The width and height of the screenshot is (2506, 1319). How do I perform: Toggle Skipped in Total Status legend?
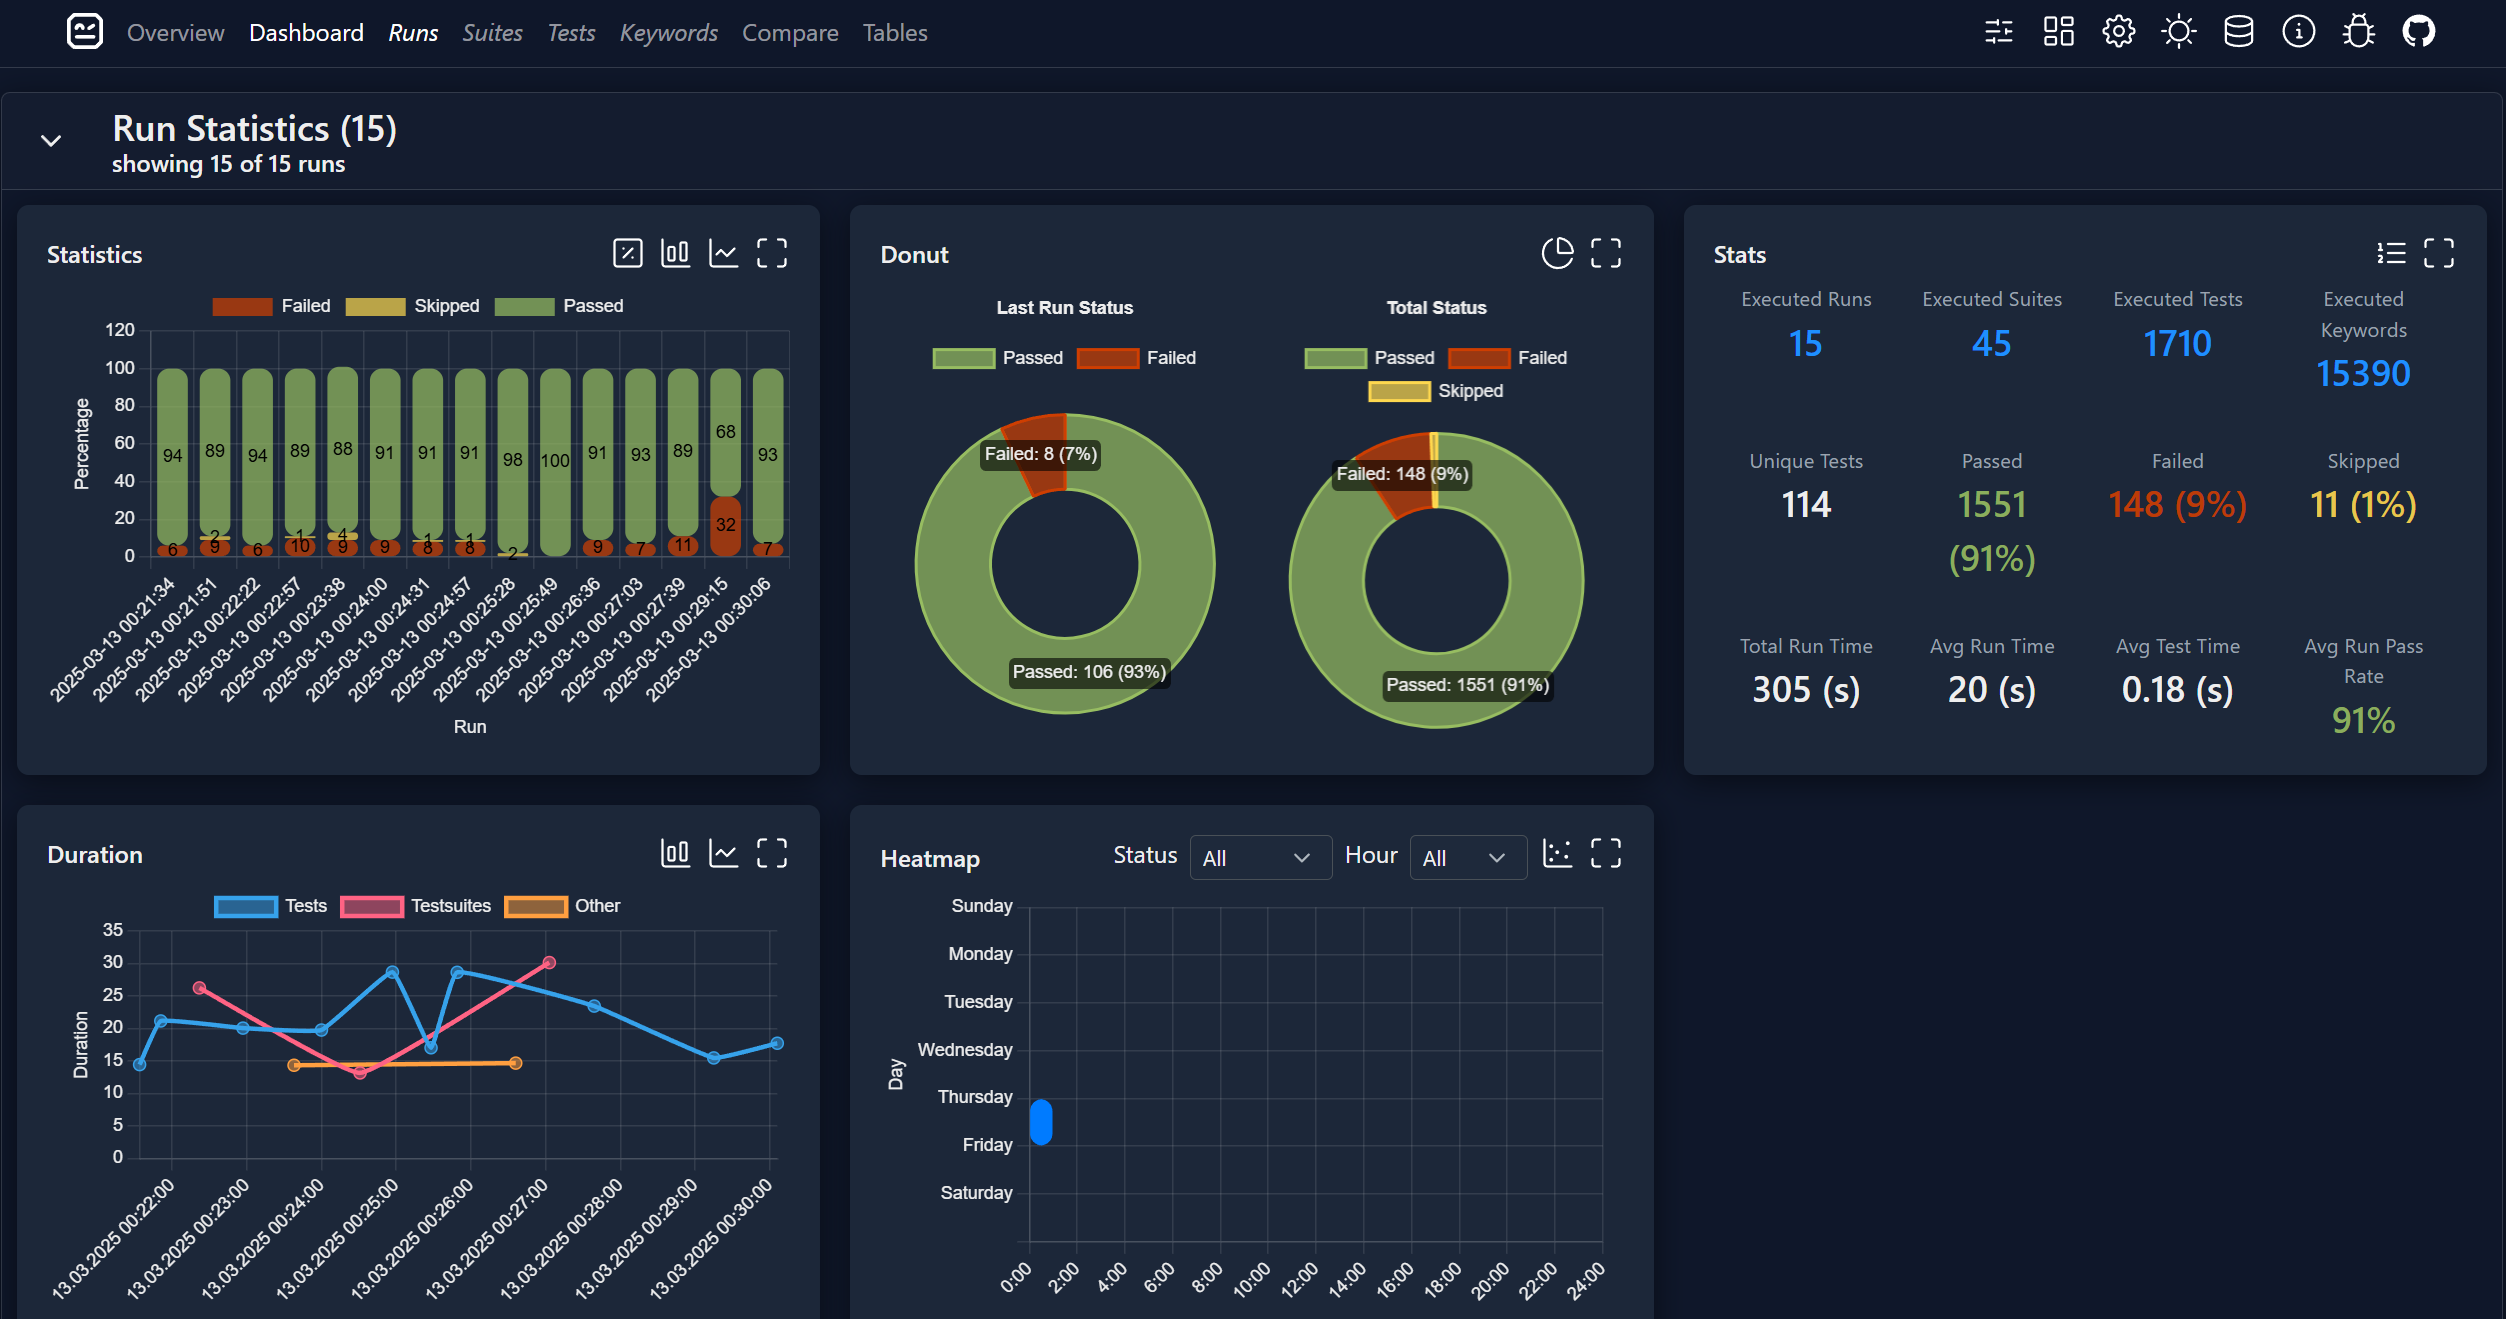(1435, 391)
